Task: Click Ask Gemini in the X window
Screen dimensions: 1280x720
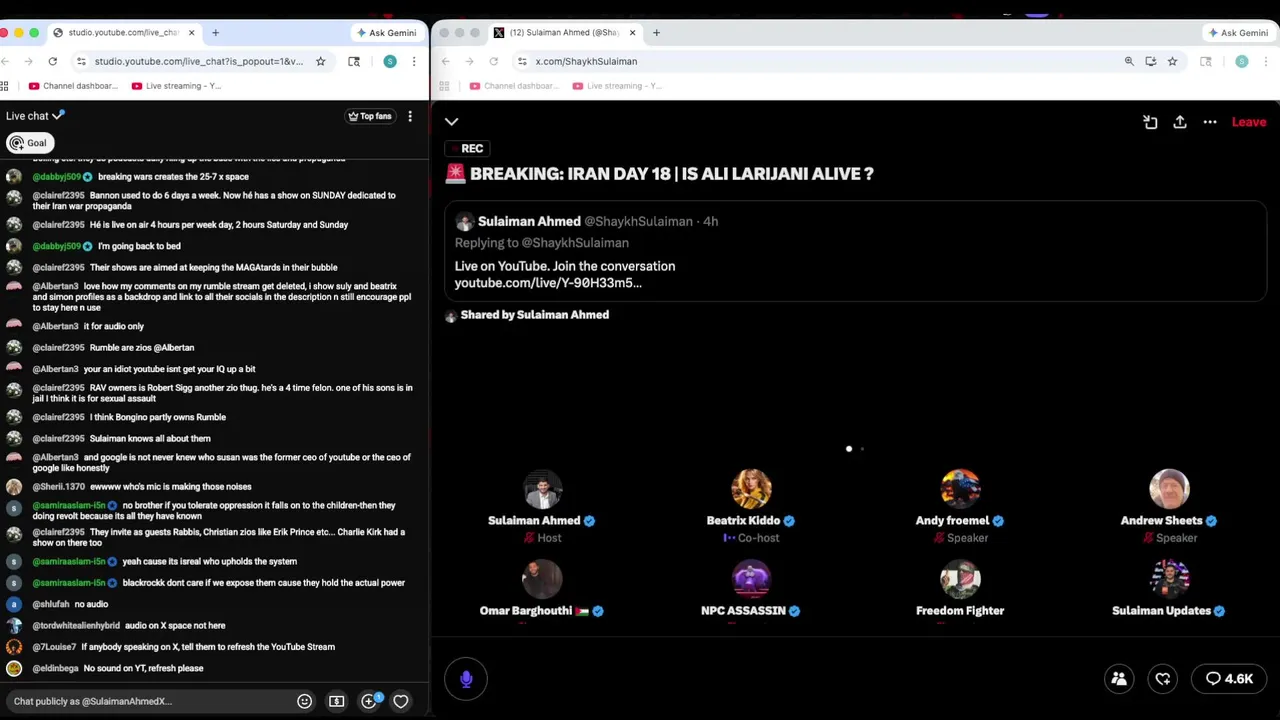Action: [1238, 33]
